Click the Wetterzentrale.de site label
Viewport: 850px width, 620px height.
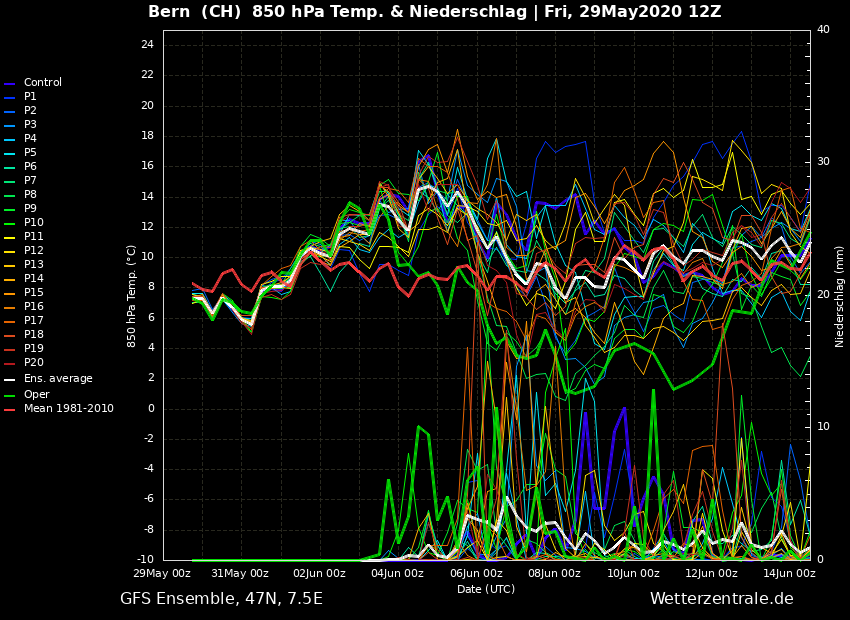[721, 599]
